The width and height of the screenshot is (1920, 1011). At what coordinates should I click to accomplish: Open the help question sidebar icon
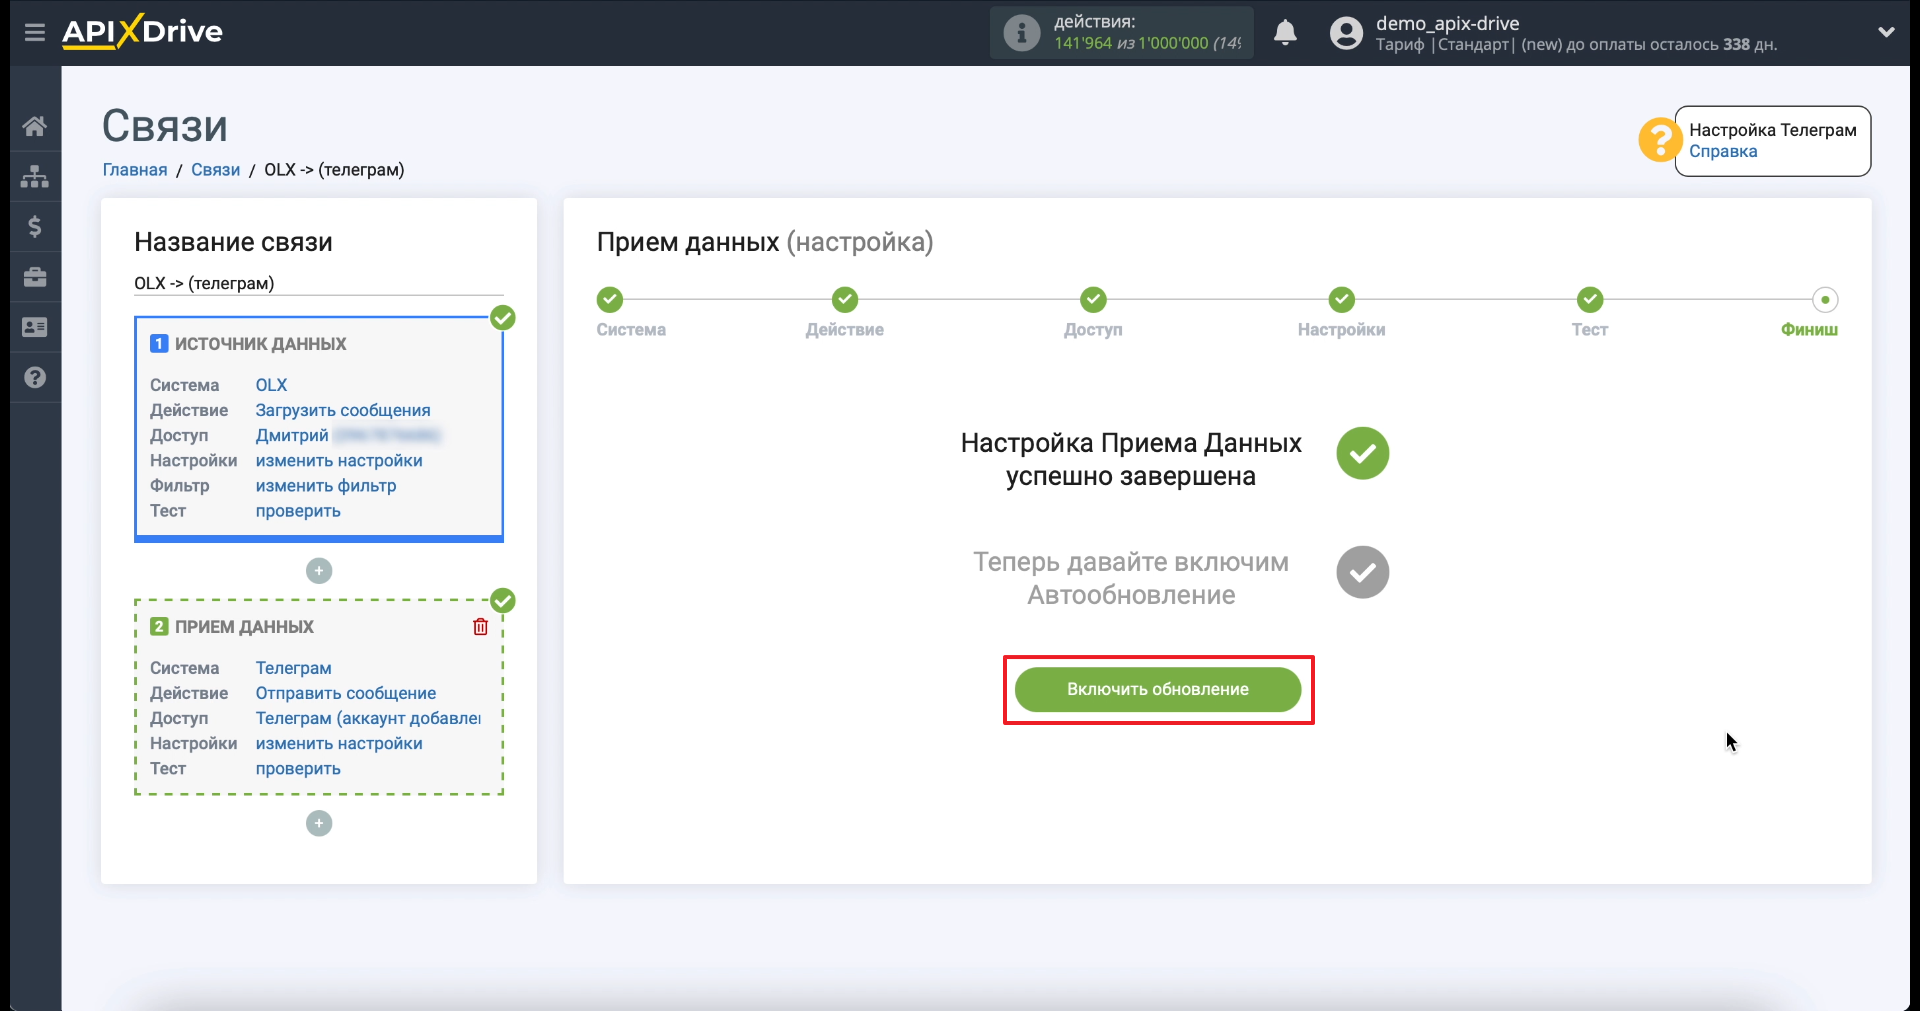pos(35,377)
